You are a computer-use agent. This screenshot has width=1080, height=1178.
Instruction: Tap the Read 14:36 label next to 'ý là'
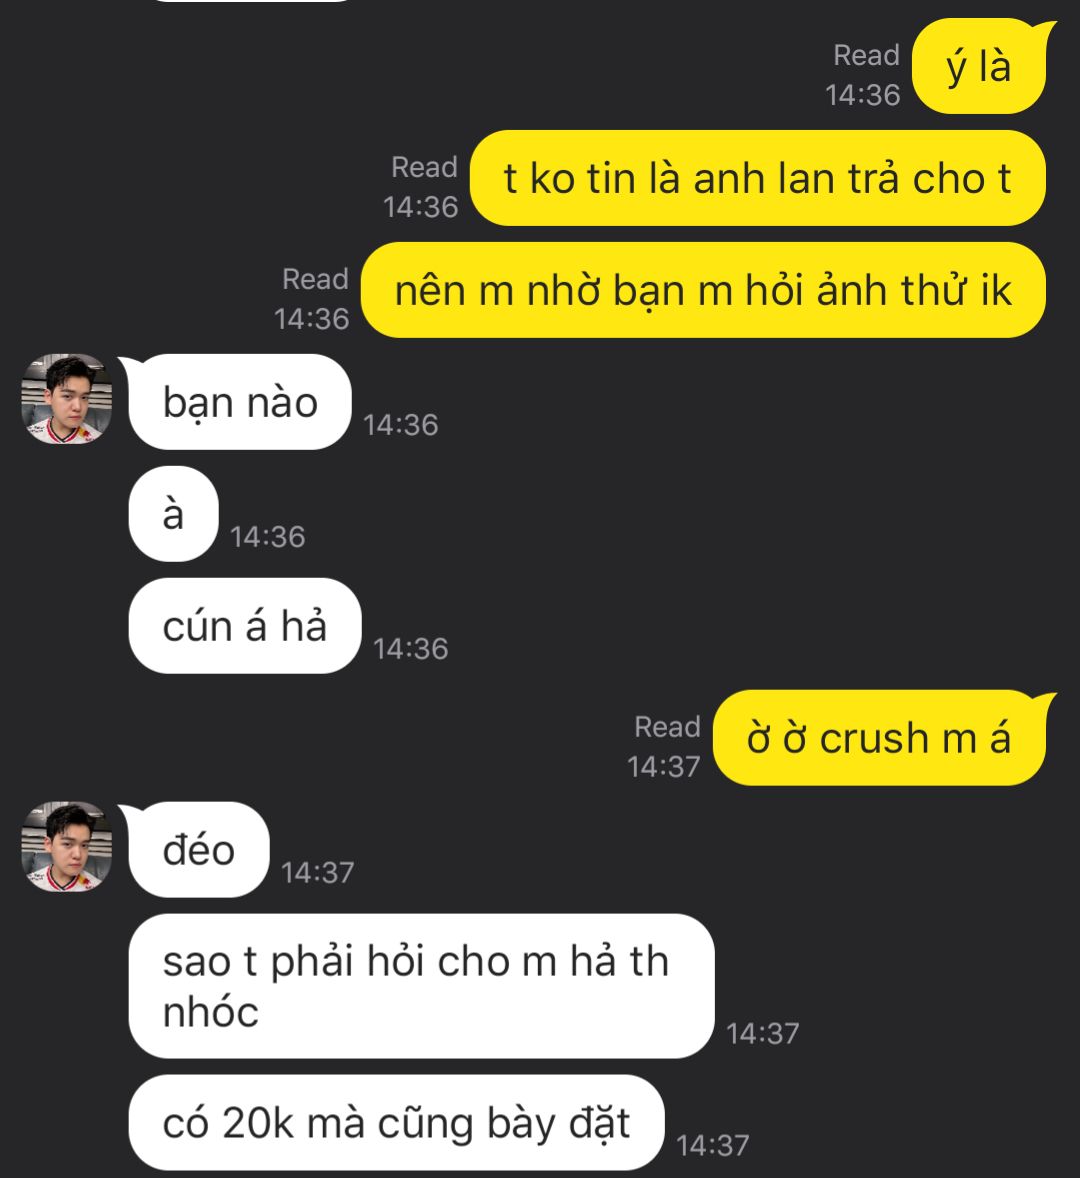[863, 75]
